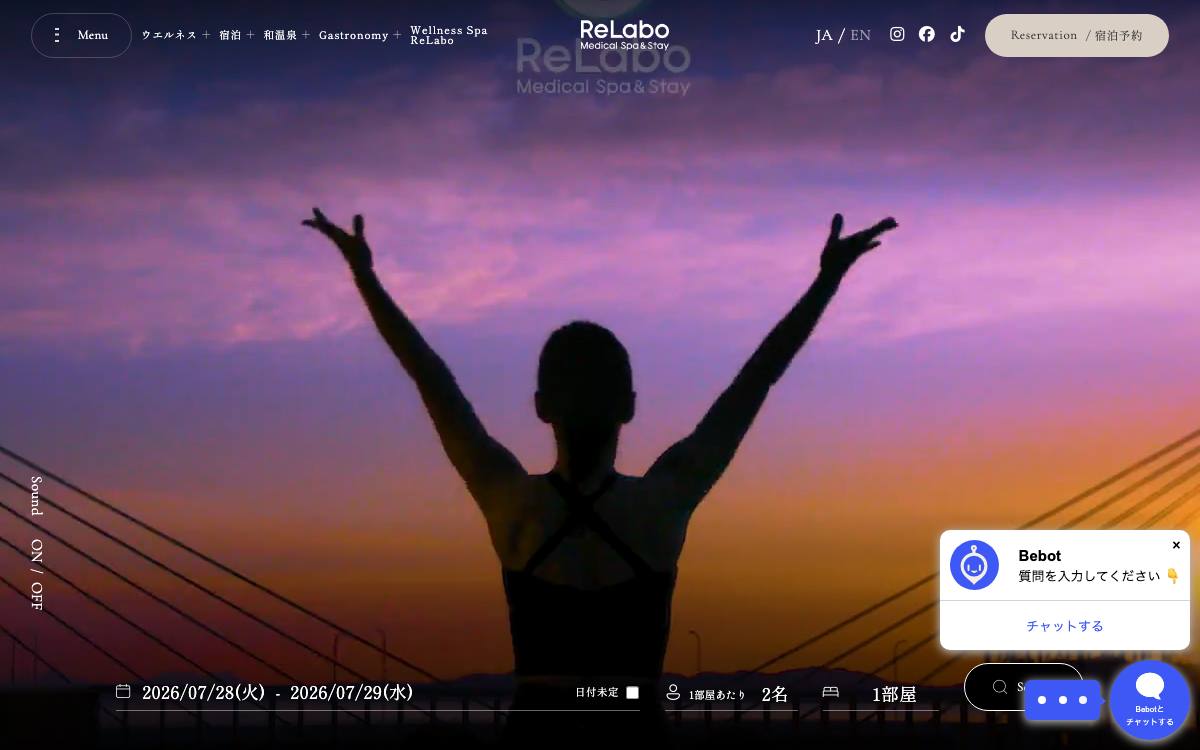Click the 質問を入力してください prompt text
The width and height of the screenshot is (1200, 750).
(1099, 576)
